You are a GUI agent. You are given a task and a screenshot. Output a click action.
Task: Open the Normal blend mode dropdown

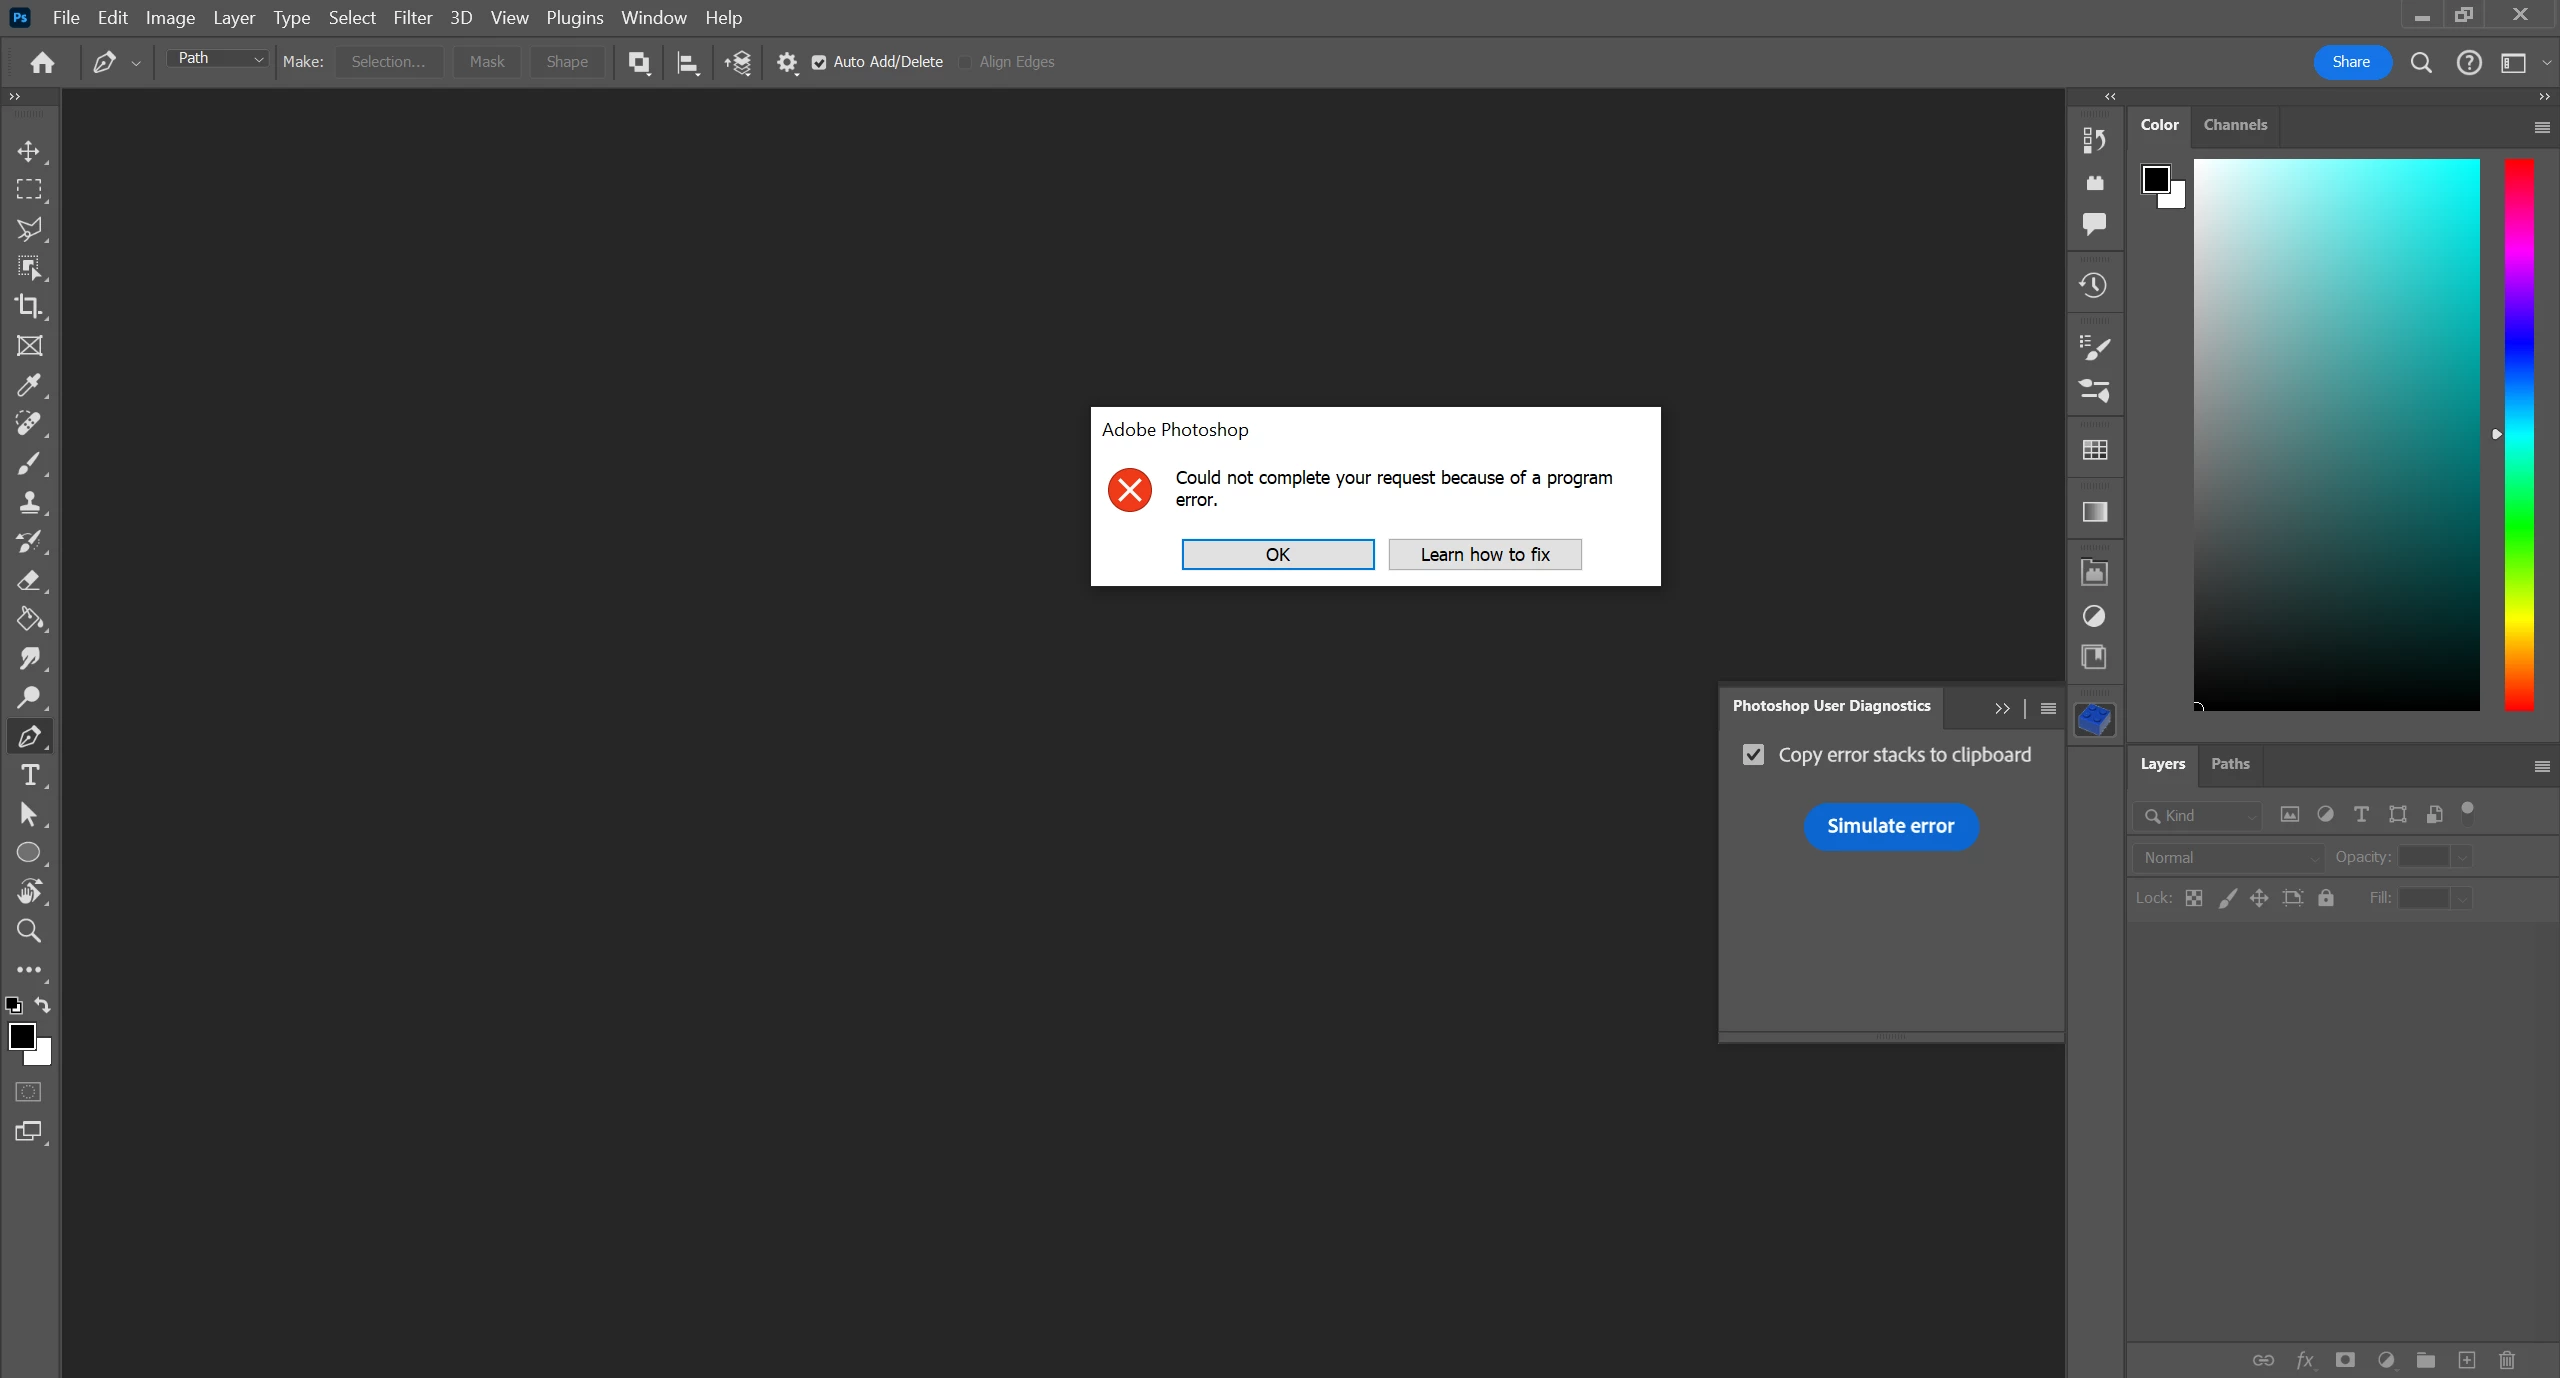tap(2229, 857)
